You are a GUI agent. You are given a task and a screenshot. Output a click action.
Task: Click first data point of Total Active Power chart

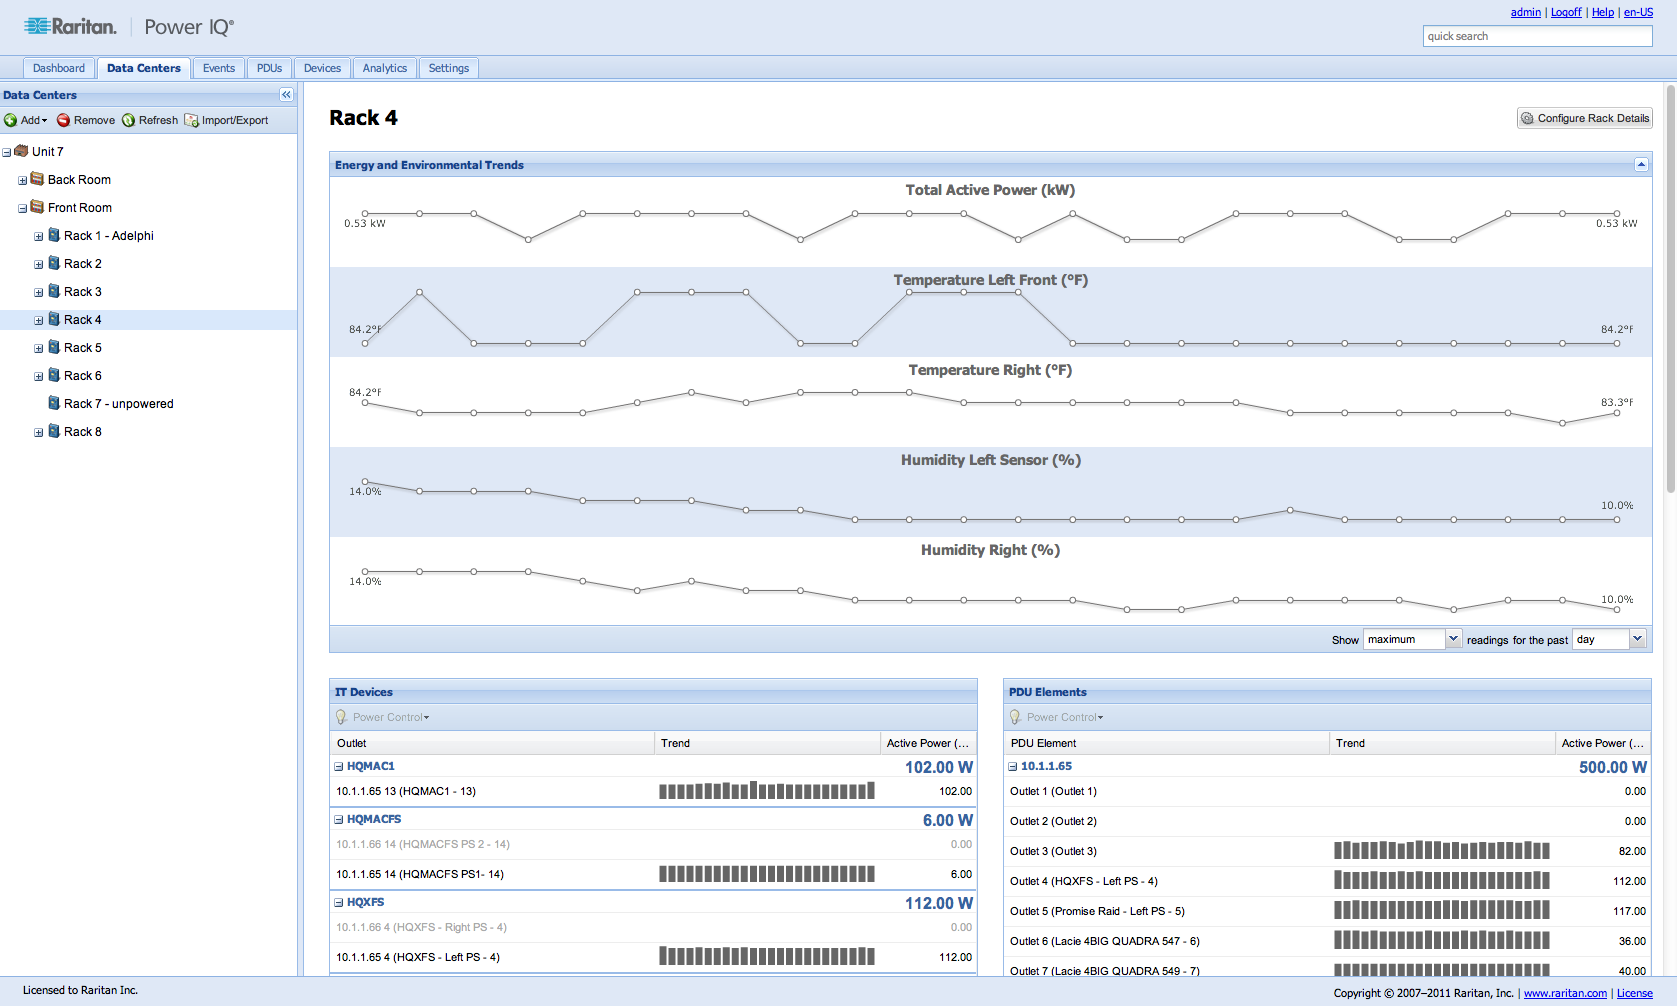365,213
